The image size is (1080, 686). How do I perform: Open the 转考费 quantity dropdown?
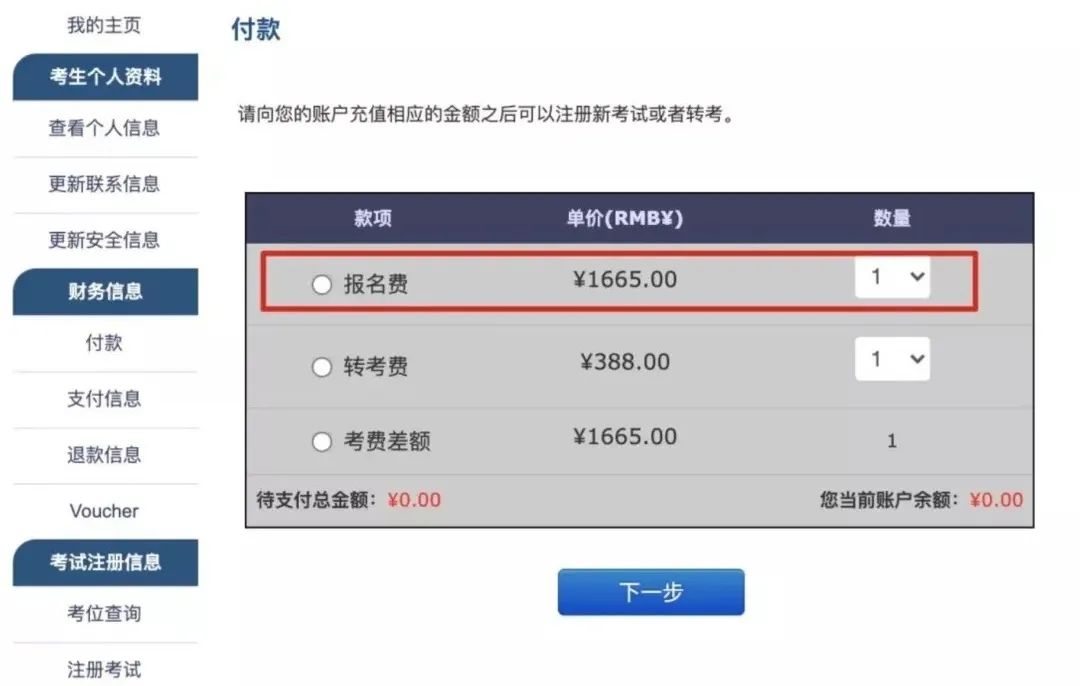[x=892, y=359]
